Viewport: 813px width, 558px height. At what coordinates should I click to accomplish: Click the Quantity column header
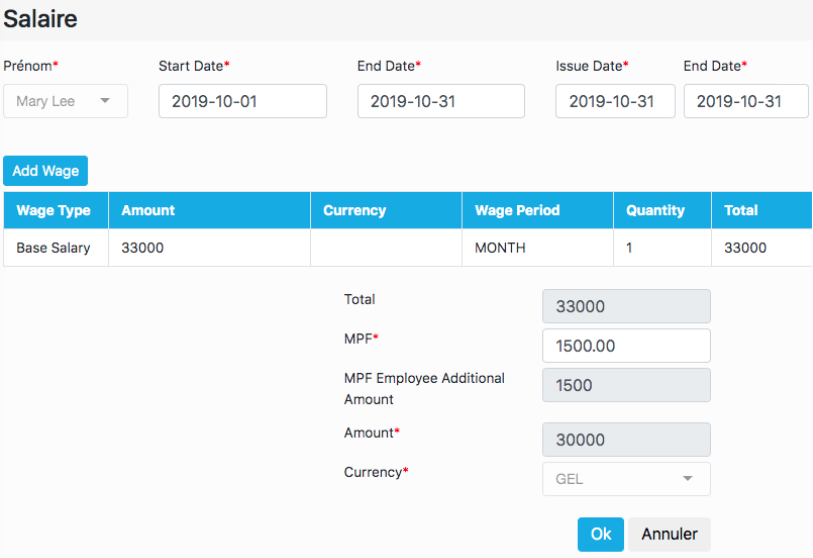(x=662, y=210)
